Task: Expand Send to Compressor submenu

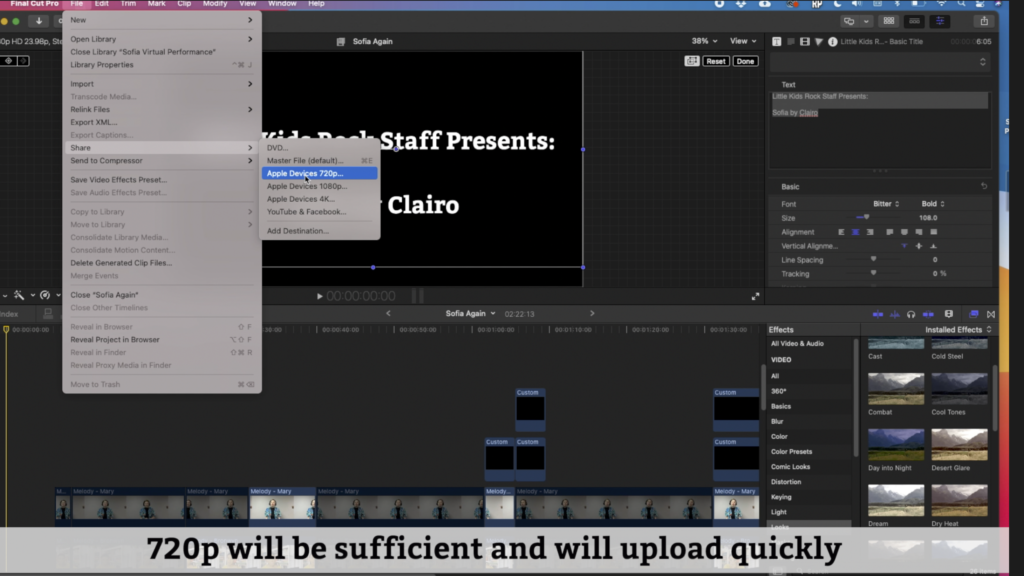Action: tap(161, 161)
